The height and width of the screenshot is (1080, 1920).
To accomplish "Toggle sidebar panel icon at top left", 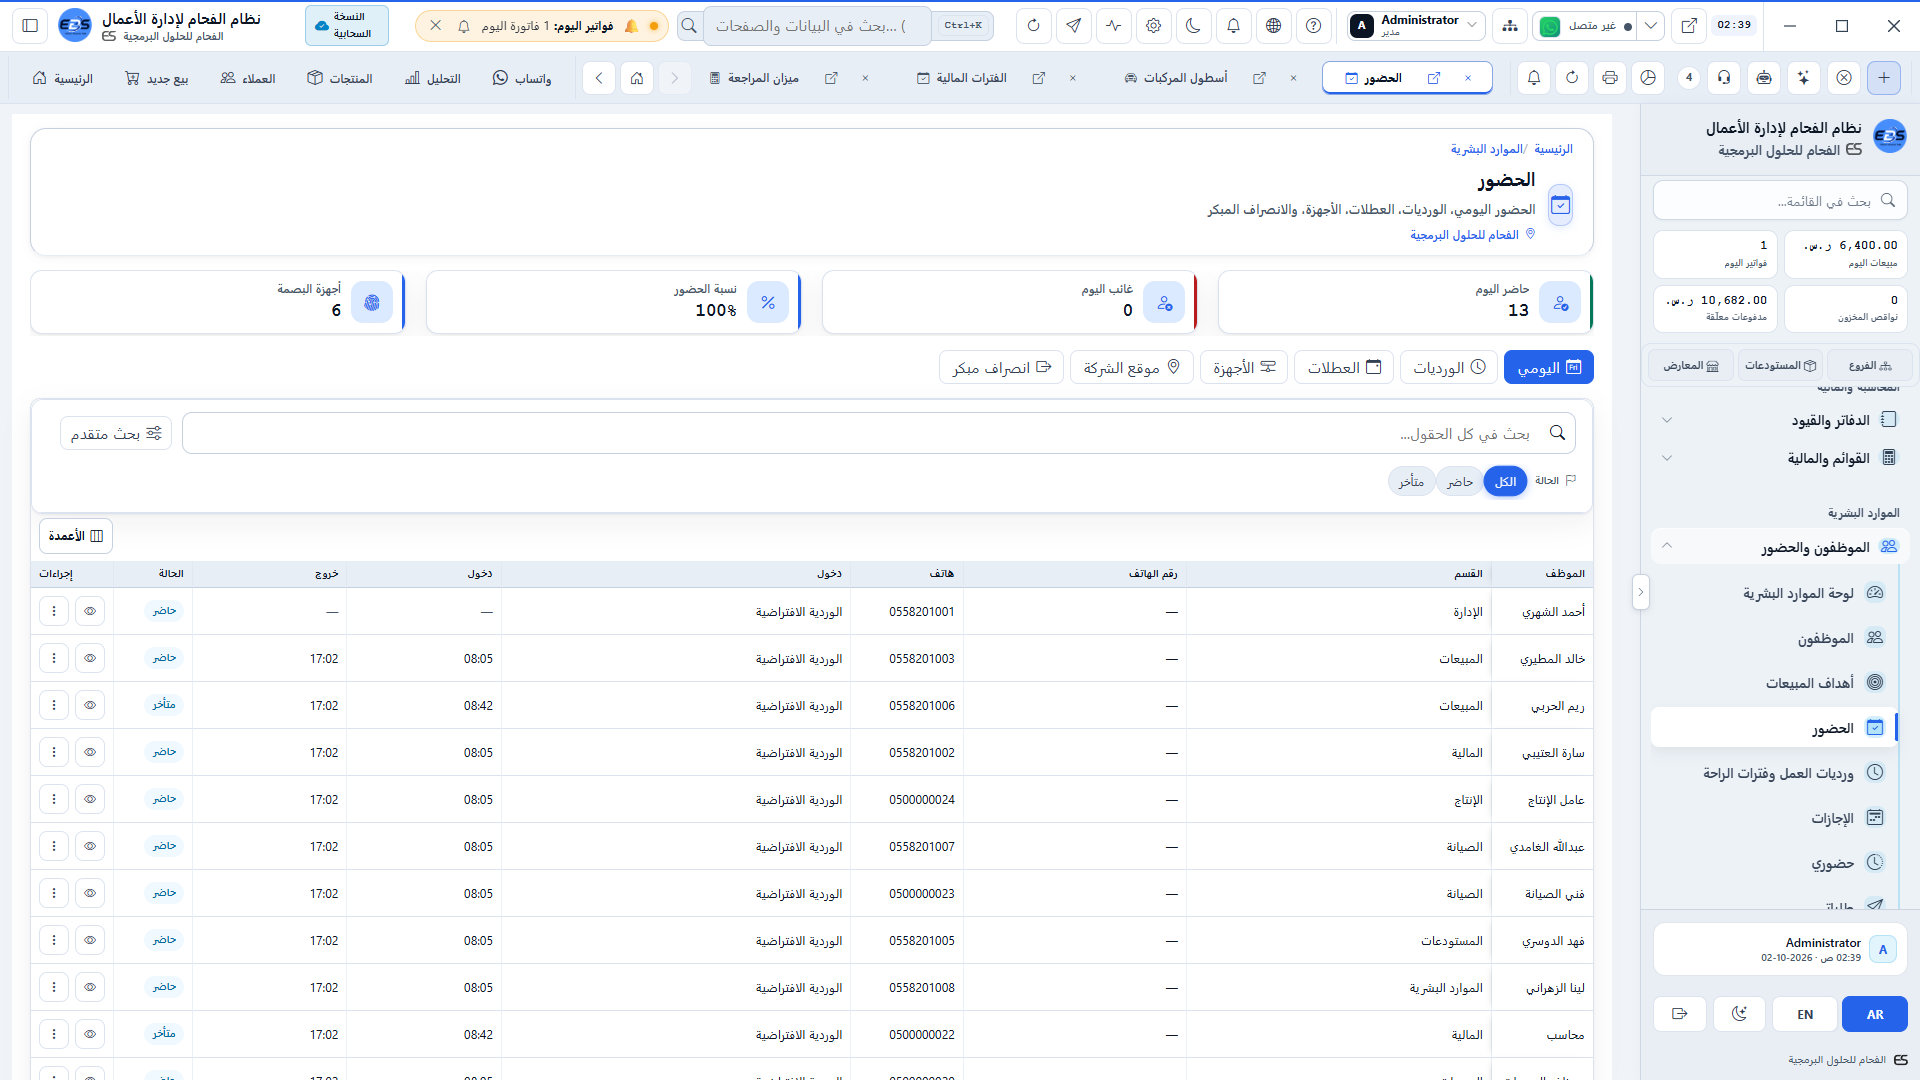I will click(30, 26).
